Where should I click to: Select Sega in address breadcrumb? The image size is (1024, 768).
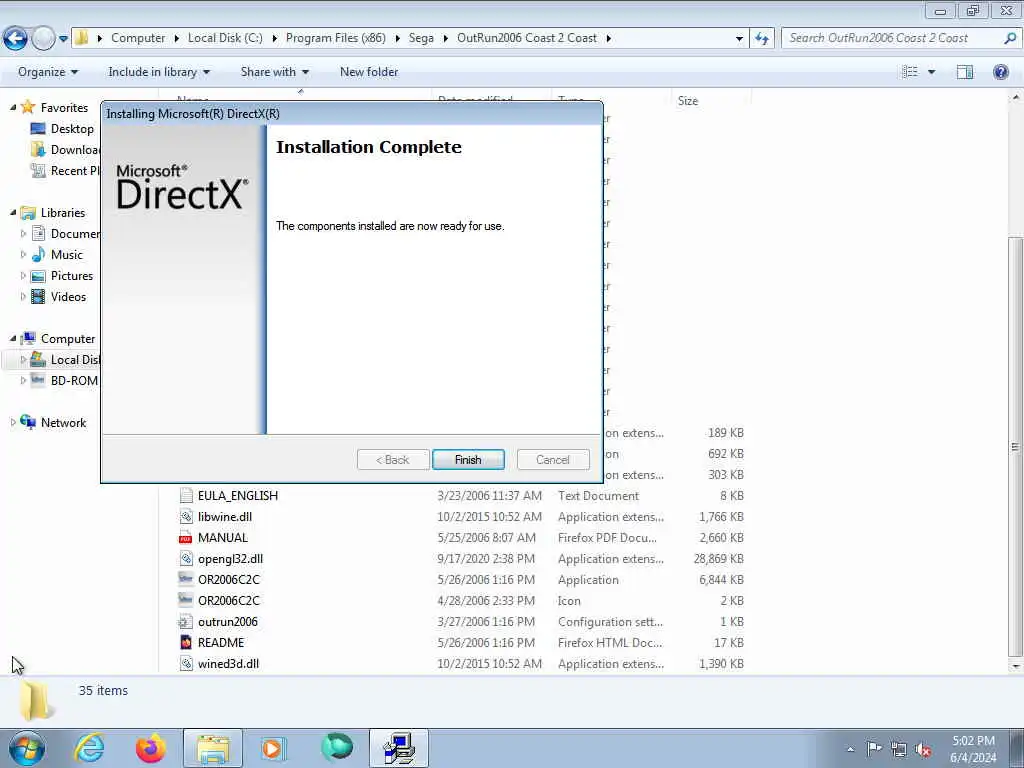coord(421,38)
